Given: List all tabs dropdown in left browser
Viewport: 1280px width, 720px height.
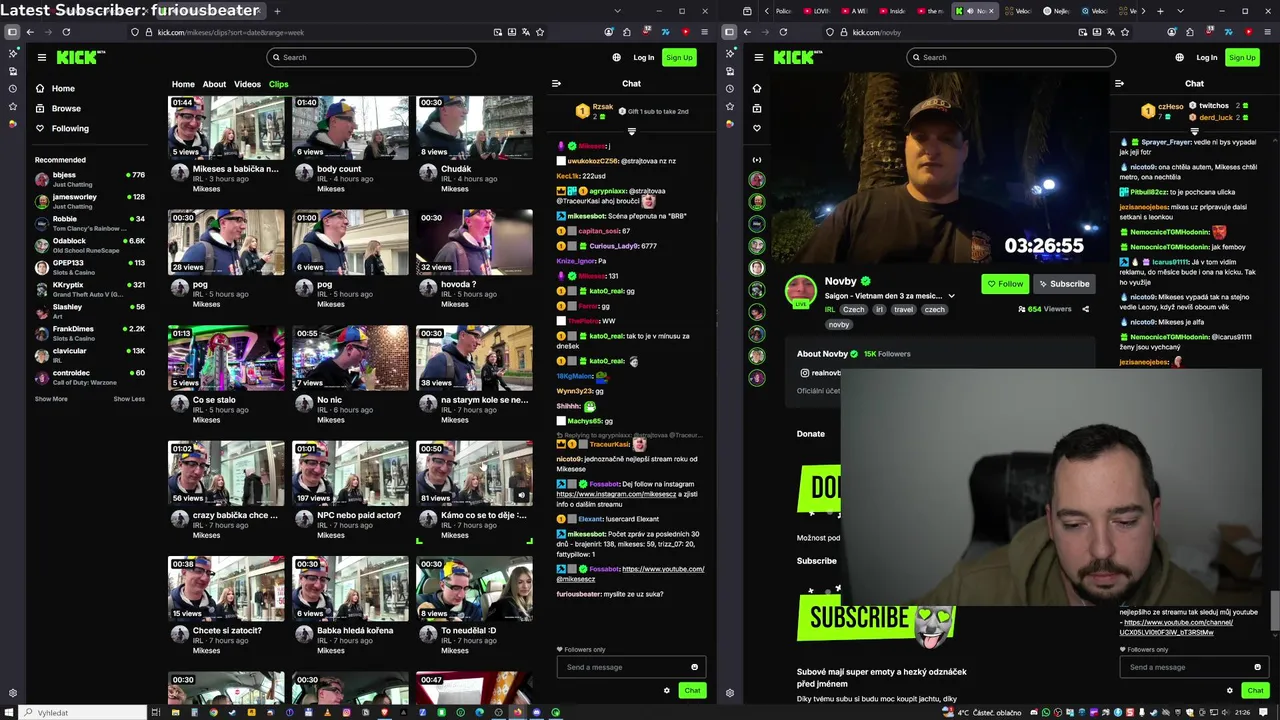Looking at the screenshot, I should pos(617,11).
